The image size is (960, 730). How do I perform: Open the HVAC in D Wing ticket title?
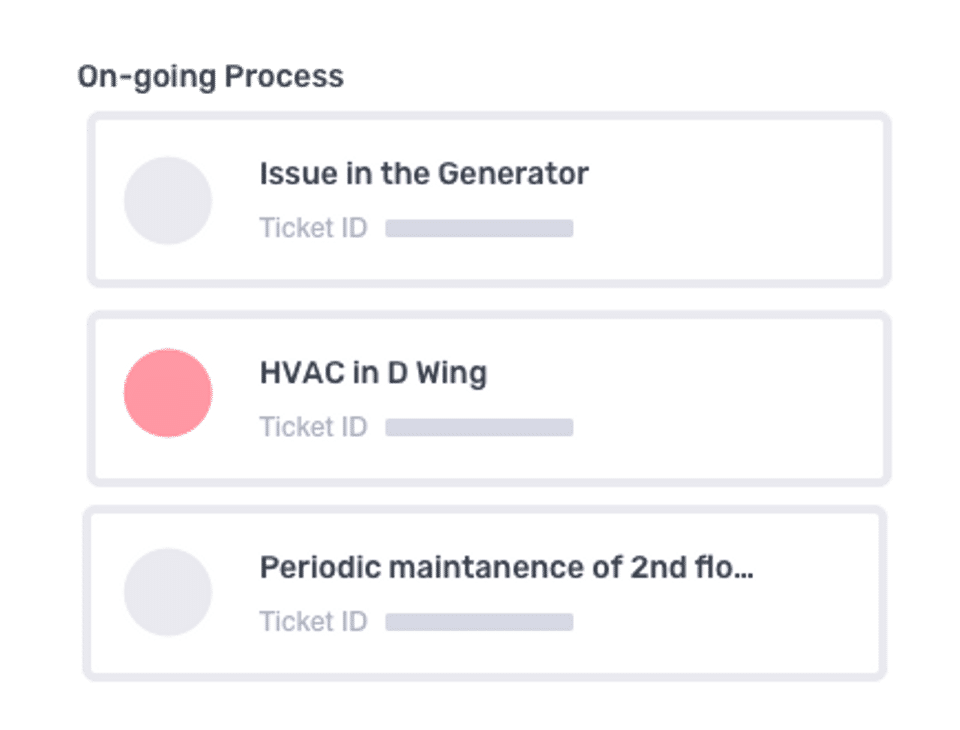click(x=373, y=374)
